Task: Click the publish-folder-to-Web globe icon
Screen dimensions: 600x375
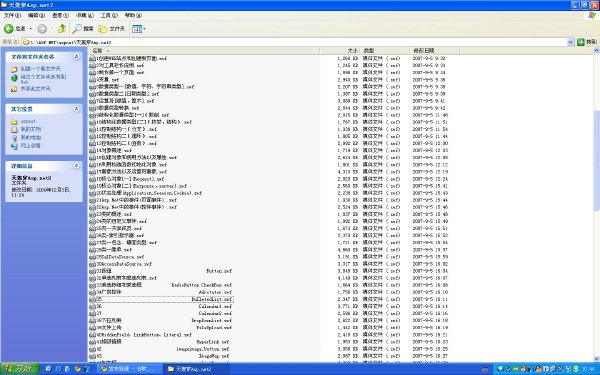Action: click(14, 78)
